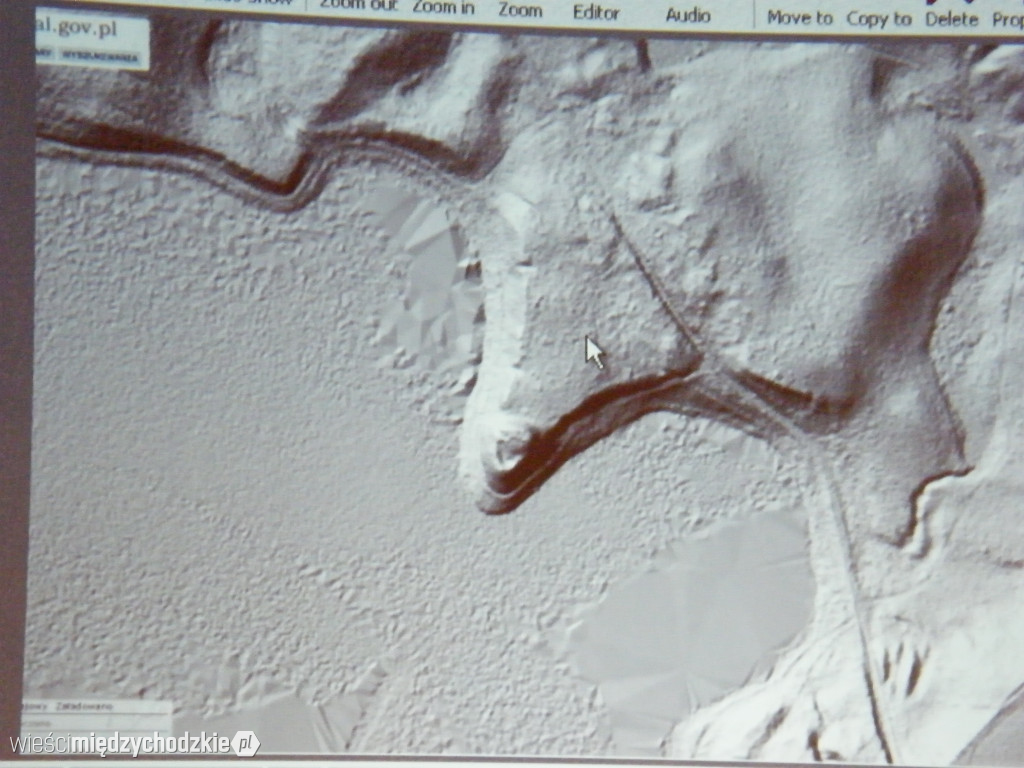This screenshot has height=768, width=1024.
Task: Open the partially visible Properties command
Action: pyautogui.click(x=1007, y=19)
